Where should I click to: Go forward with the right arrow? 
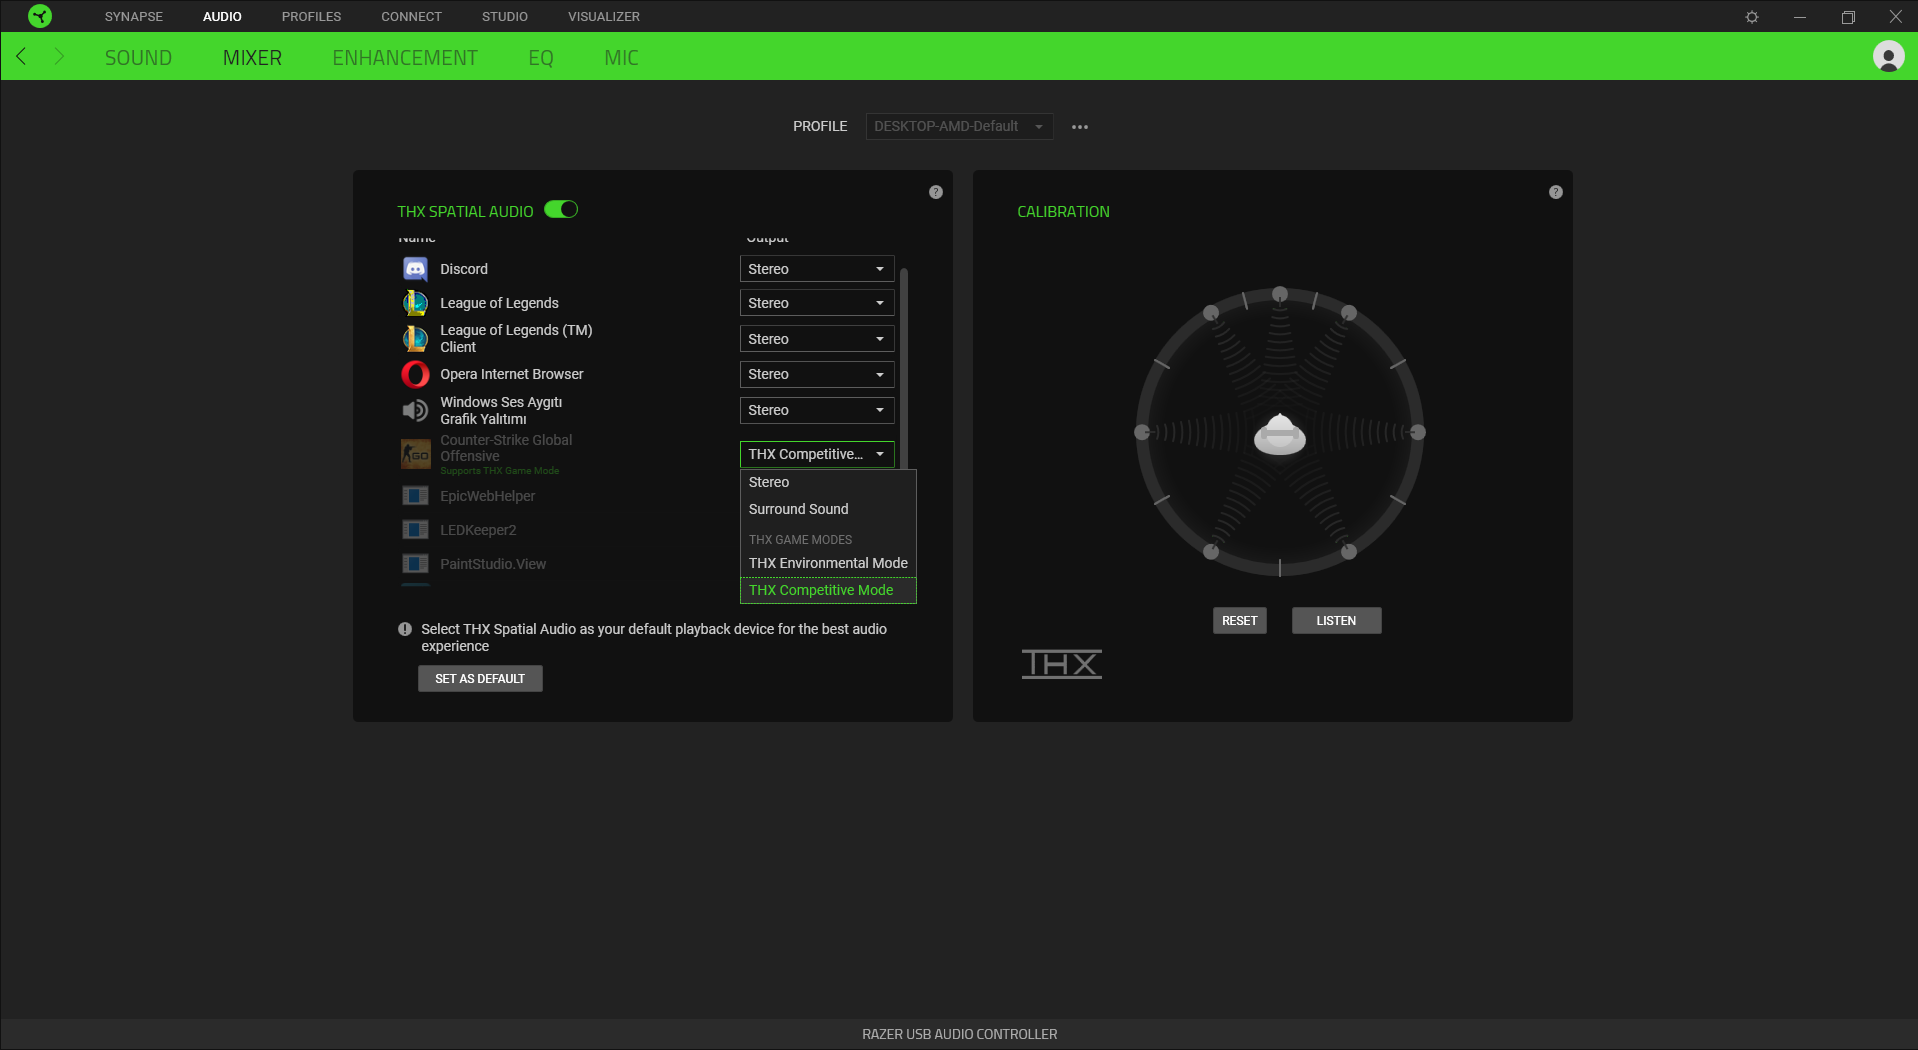click(x=59, y=57)
